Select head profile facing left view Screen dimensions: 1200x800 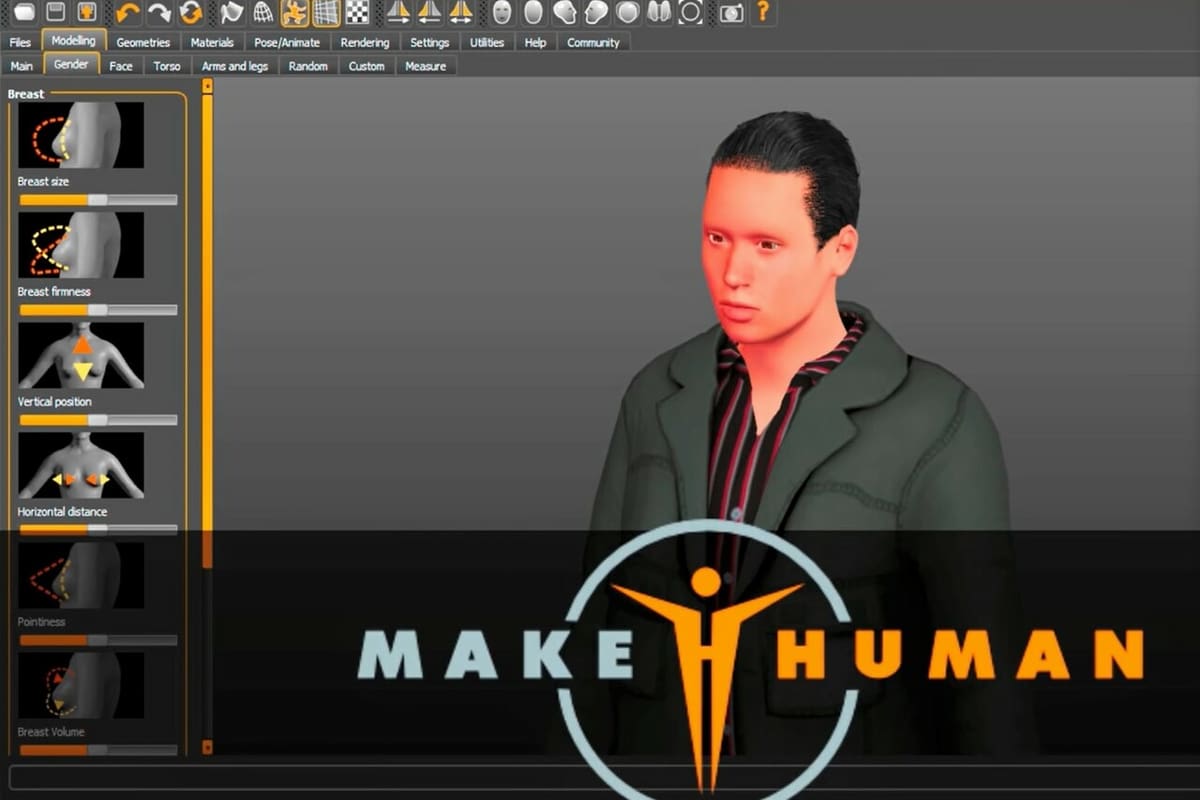(x=596, y=12)
